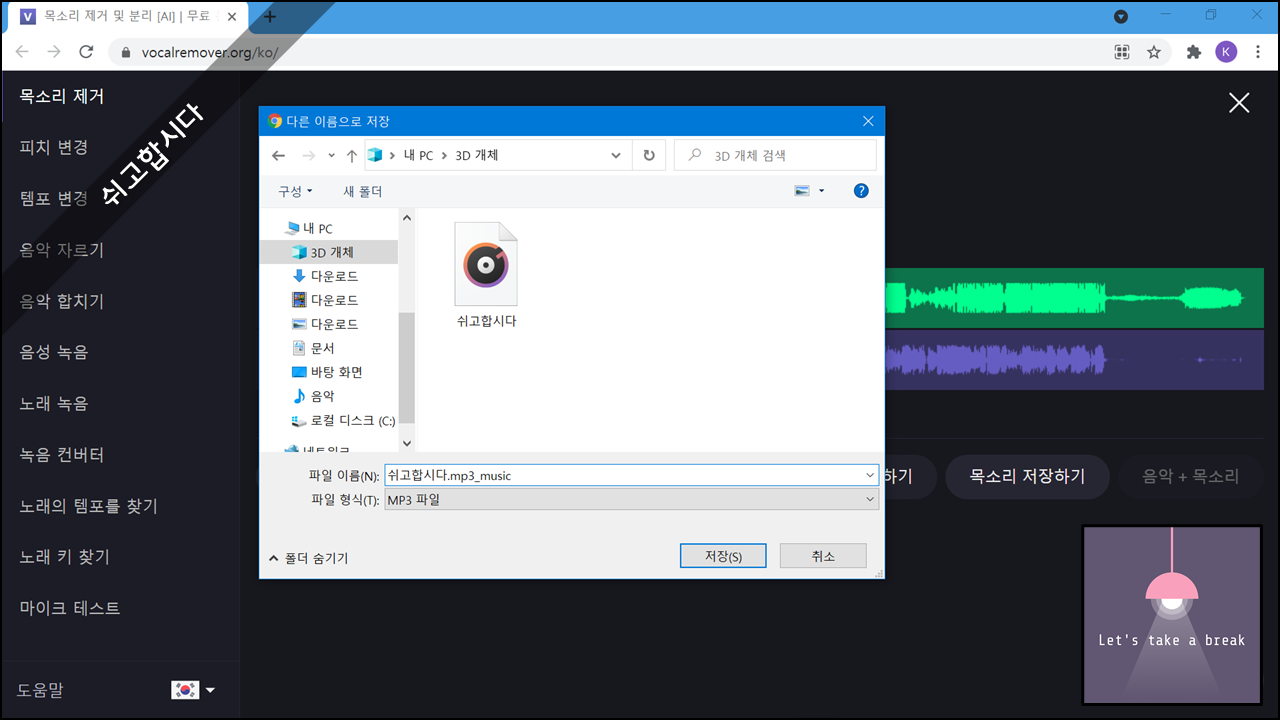Select 로컬 디스크 (C:) in the tree
Viewport: 1280px width, 720px height.
[343, 421]
